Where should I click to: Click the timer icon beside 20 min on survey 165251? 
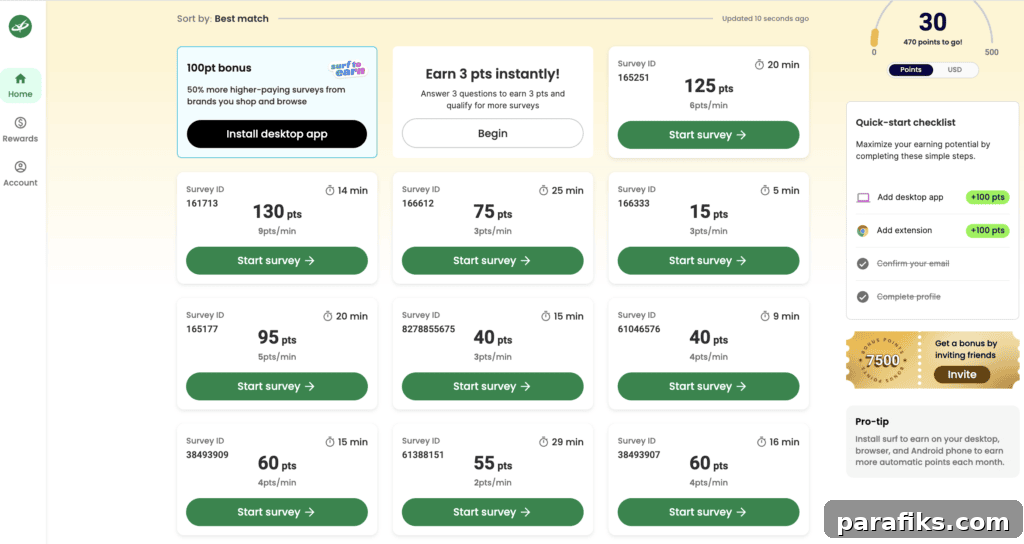click(759, 65)
